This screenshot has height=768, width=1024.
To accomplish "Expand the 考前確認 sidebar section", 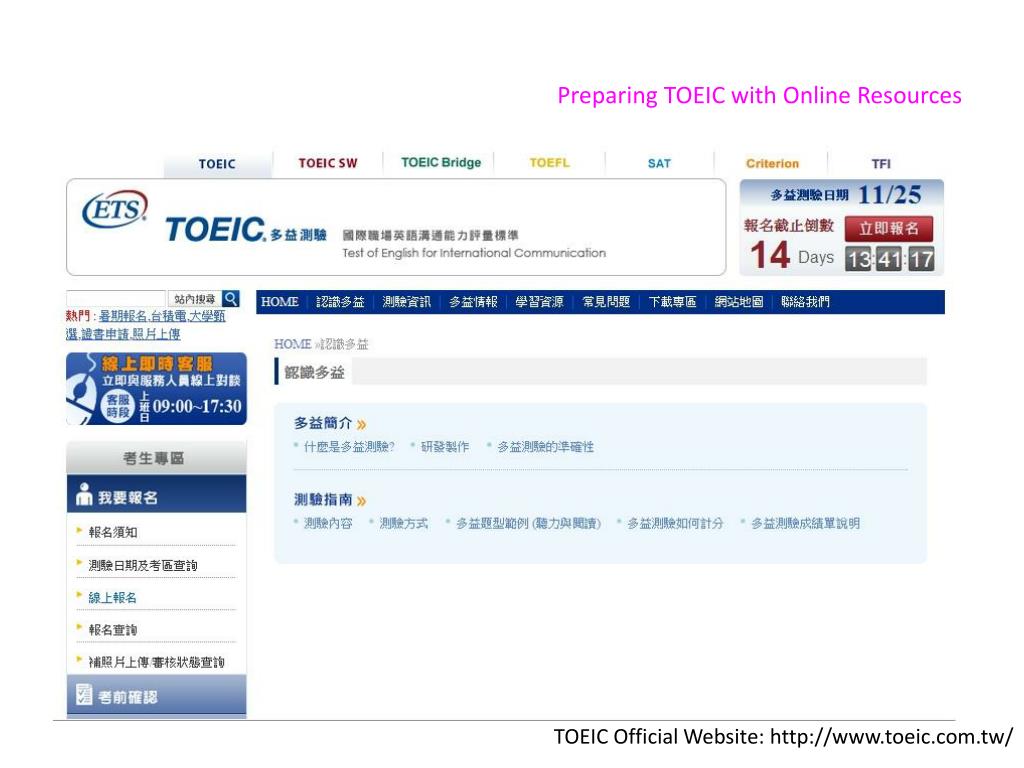I will pos(157,695).
